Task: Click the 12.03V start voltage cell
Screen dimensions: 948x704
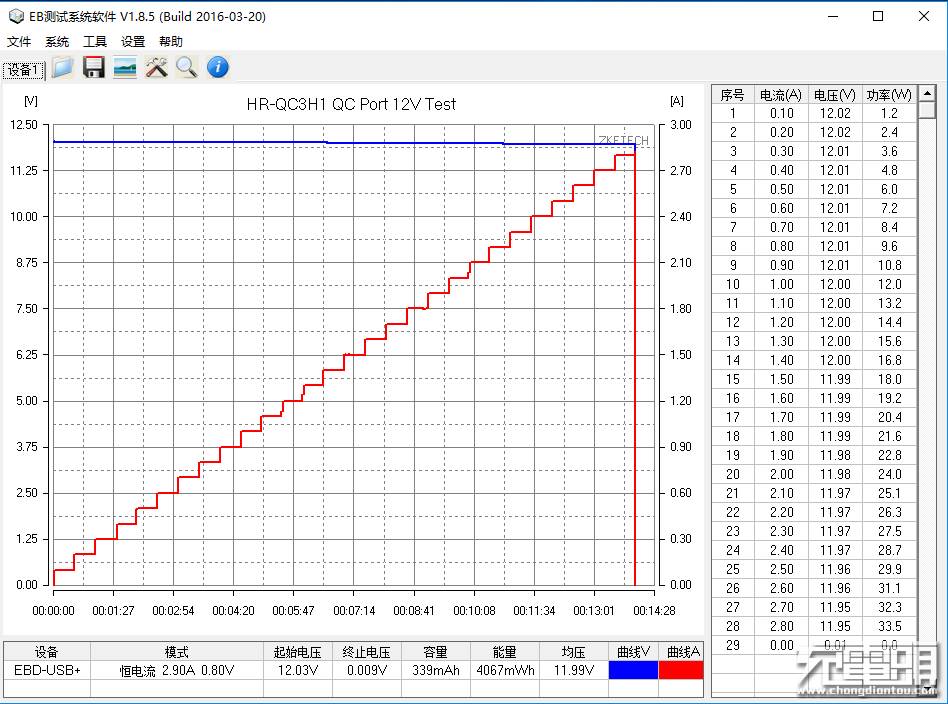Action: (297, 670)
